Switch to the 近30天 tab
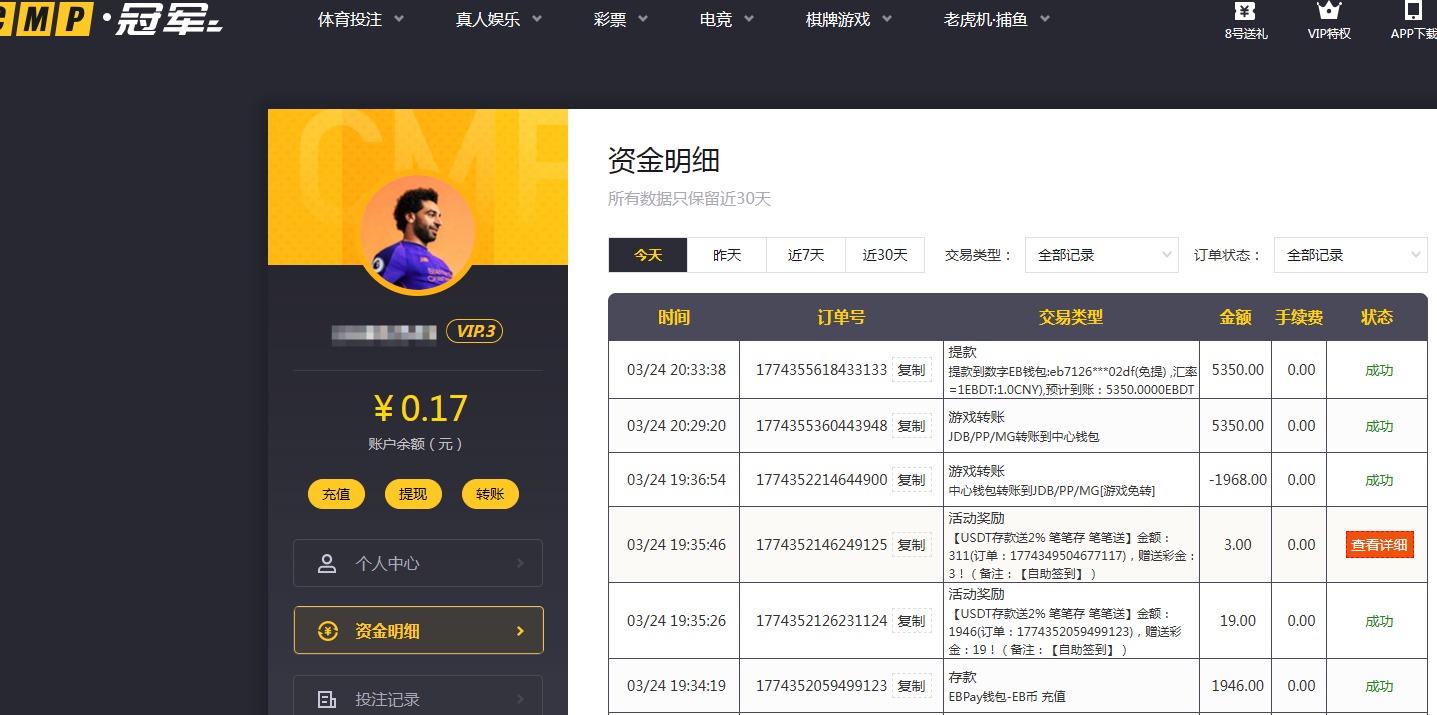Image resolution: width=1437 pixels, height=715 pixels. (x=884, y=255)
